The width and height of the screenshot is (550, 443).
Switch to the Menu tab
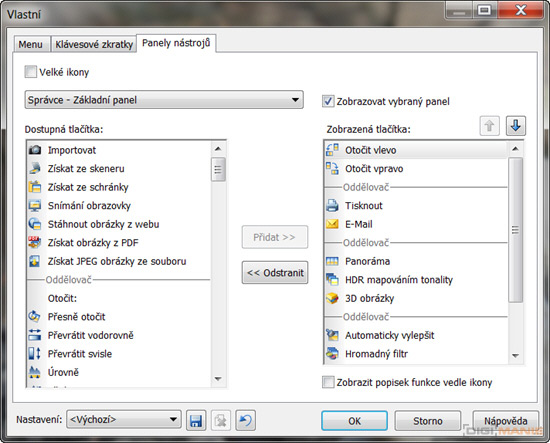coord(31,45)
